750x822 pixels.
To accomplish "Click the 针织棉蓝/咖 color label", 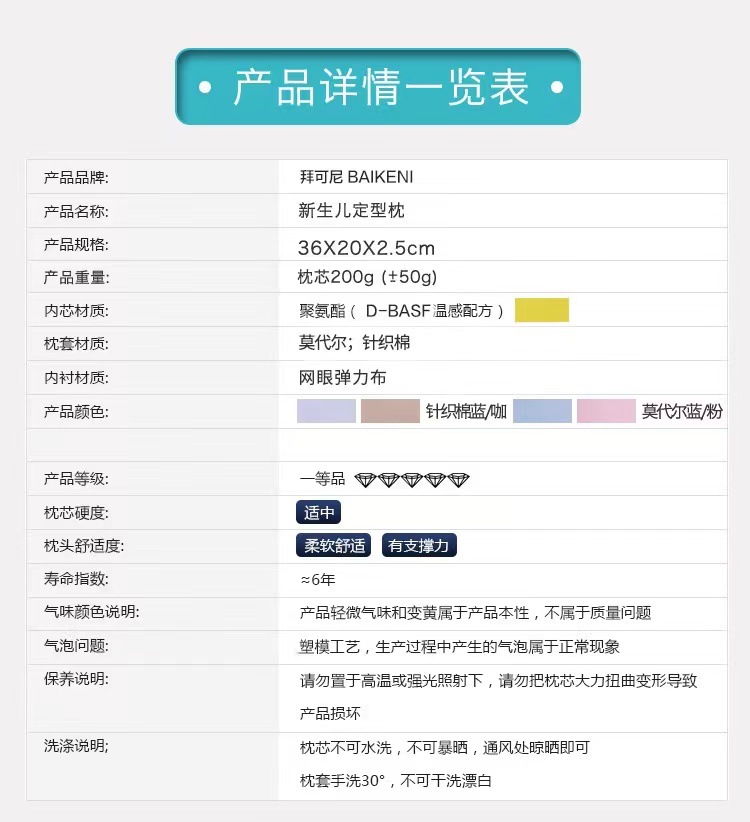I will [x=466, y=412].
